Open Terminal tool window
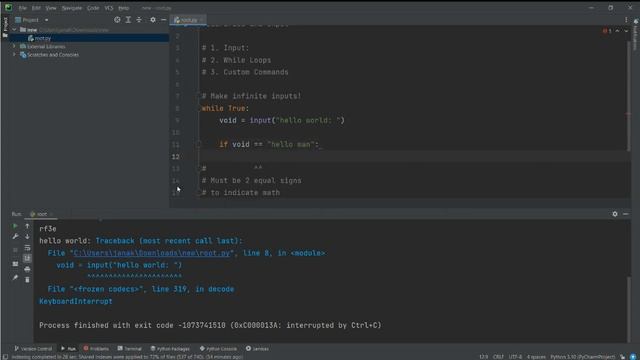Screen dimensions: 640x360 pos(129,349)
